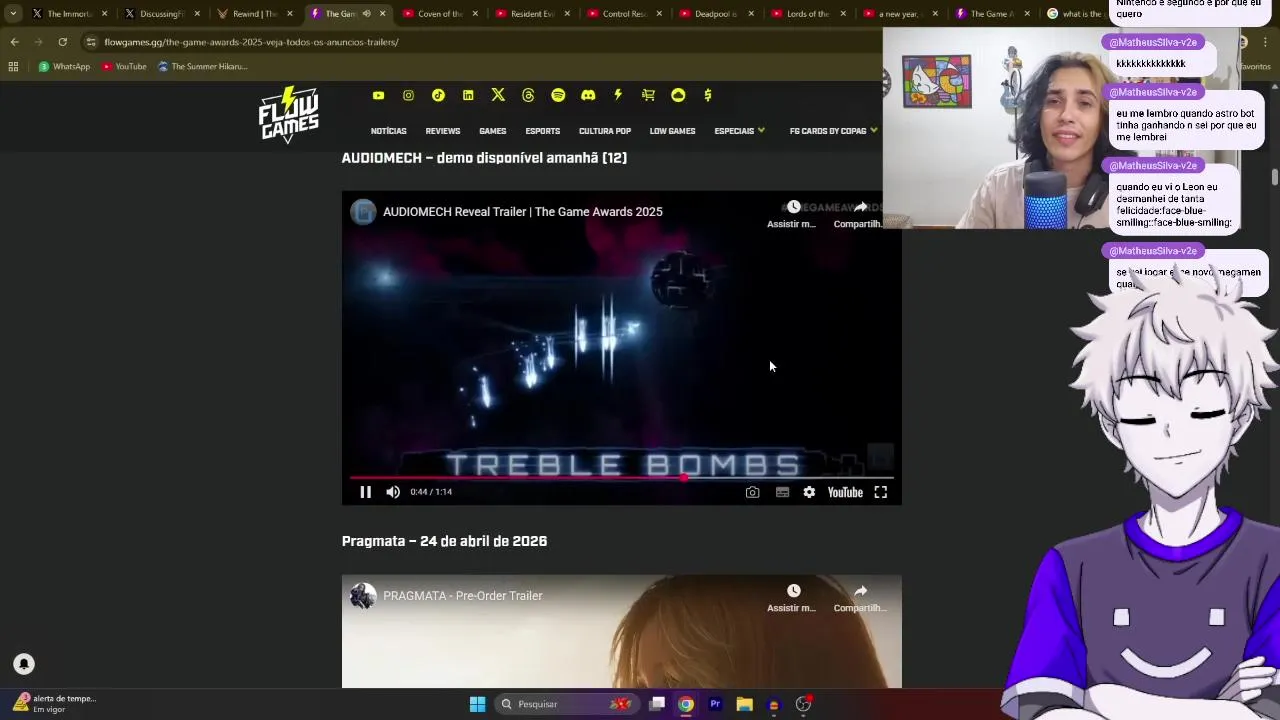Expand the Especiais dropdown menu
Viewport: 1280px width, 720px height.
click(740, 131)
